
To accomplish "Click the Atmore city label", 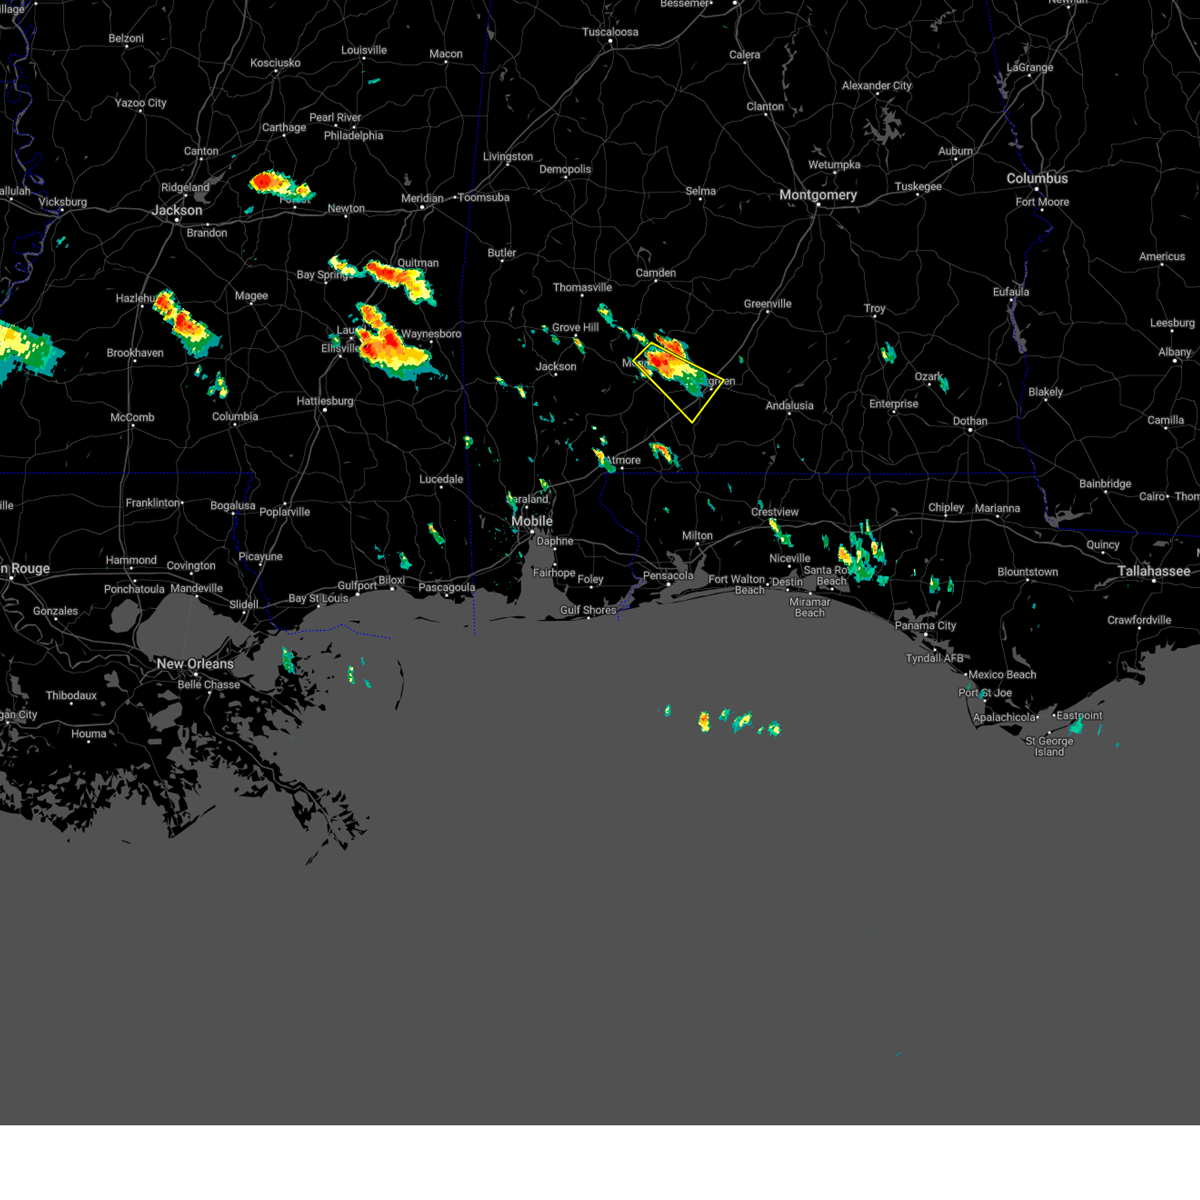I will pos(625,461).
